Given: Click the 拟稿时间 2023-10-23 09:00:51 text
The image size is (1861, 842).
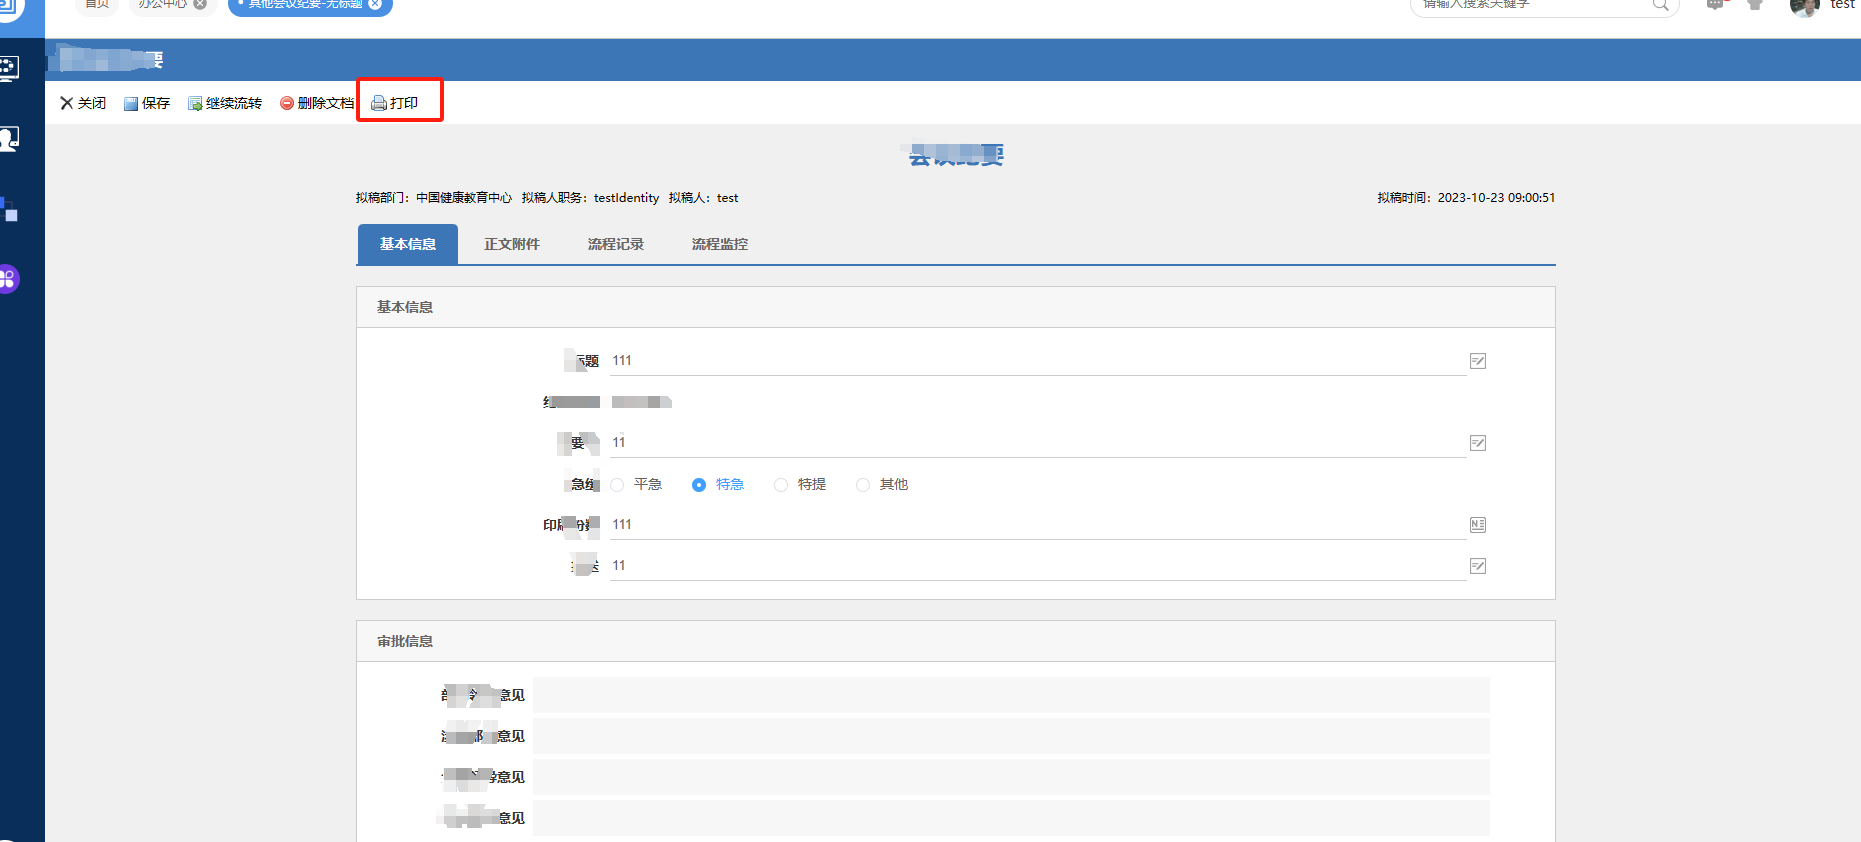Looking at the screenshot, I should pyautogui.click(x=1466, y=198).
